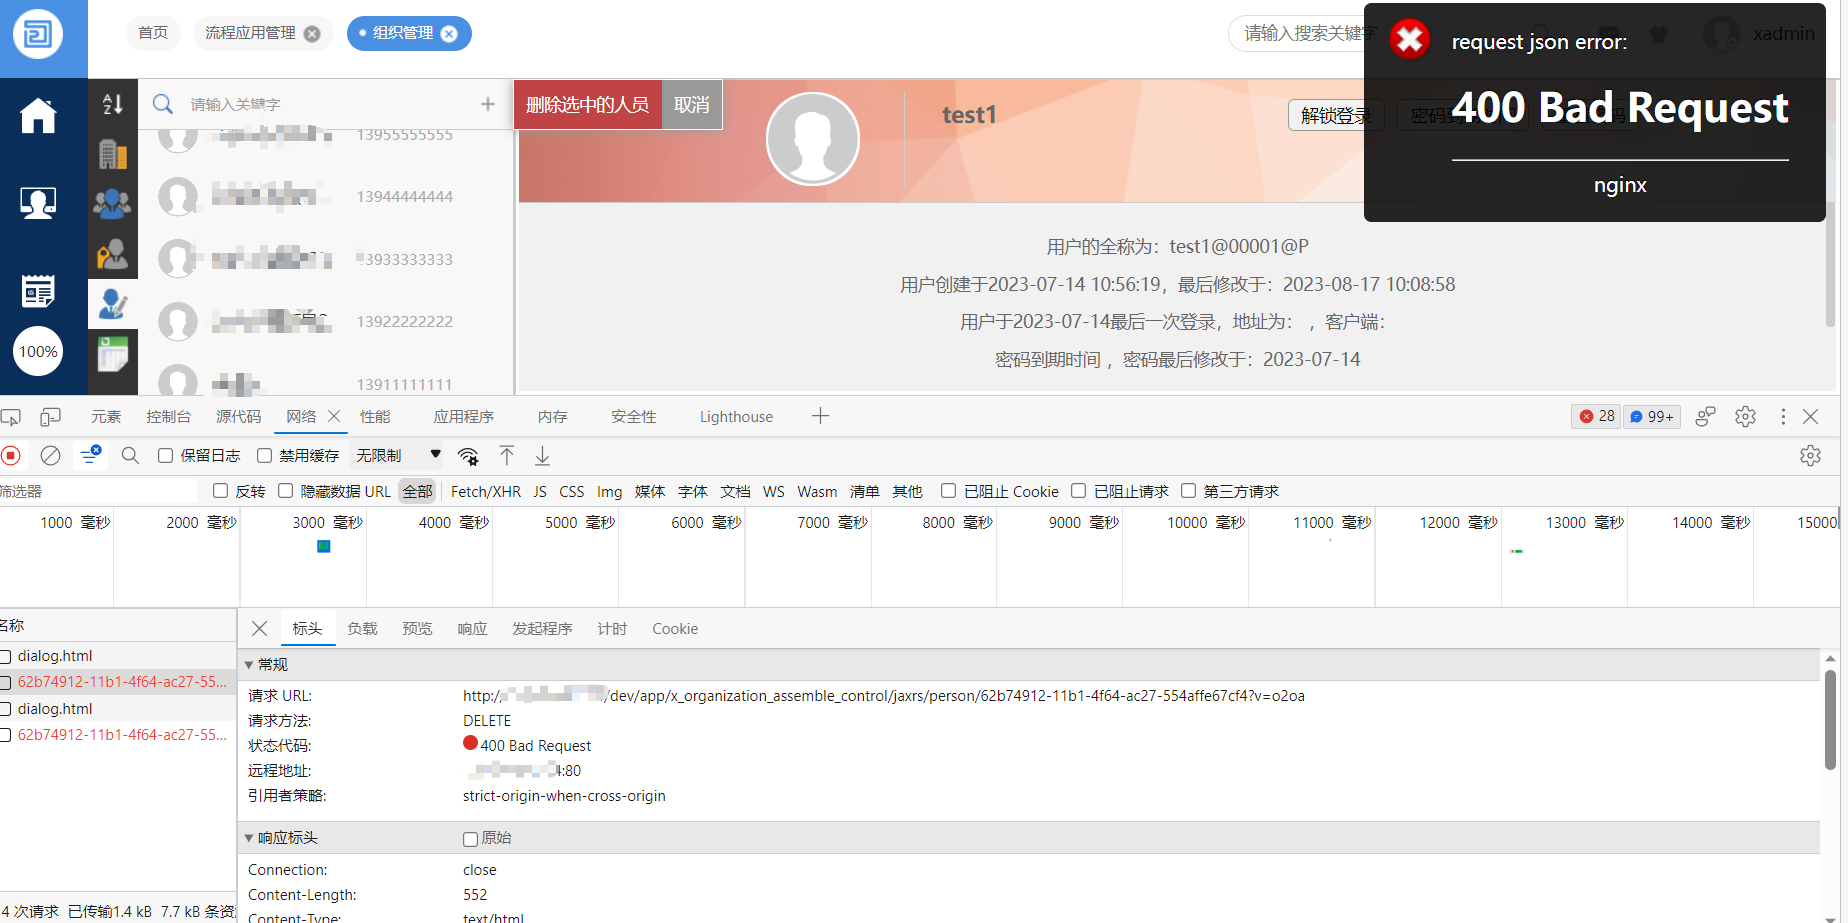Click the 删除选中的人员 button
The width and height of the screenshot is (1848, 923).
tap(587, 105)
